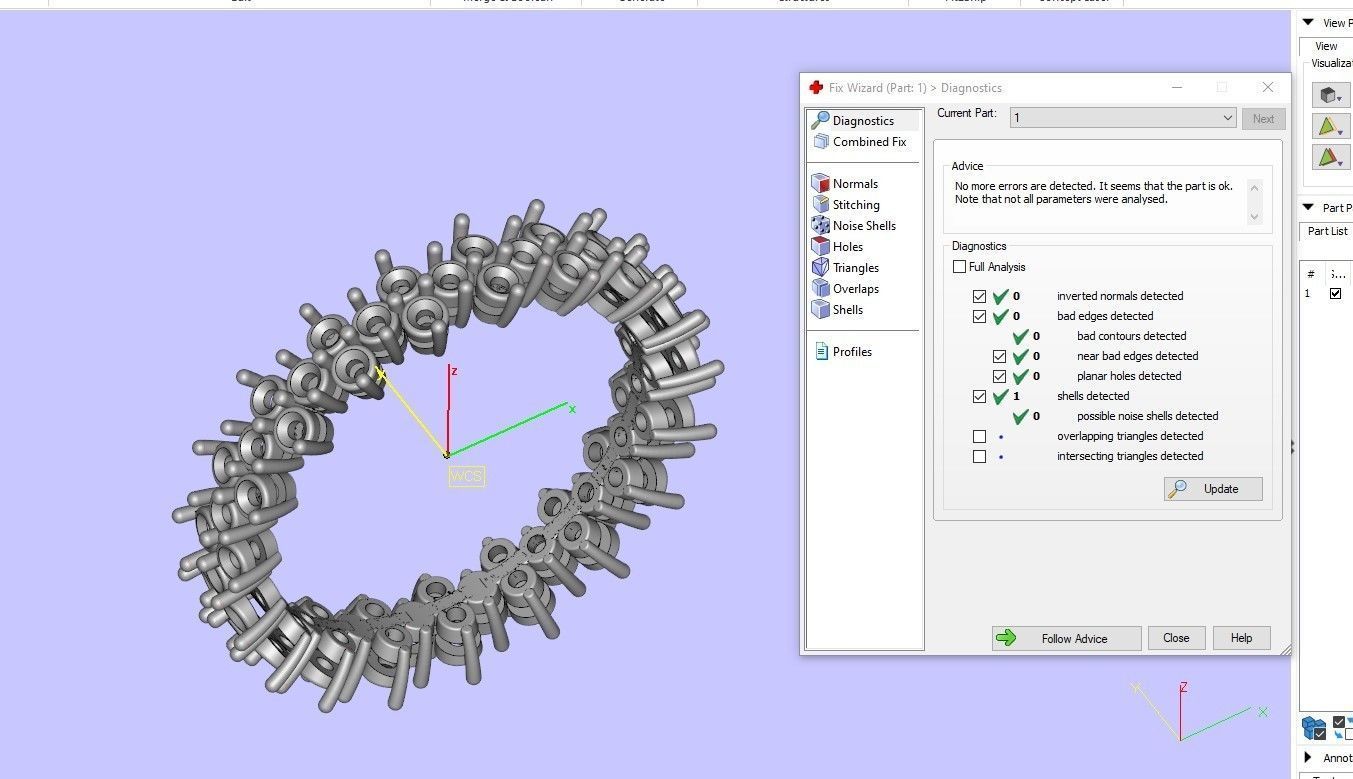The width and height of the screenshot is (1353, 779).
Task: Collapse the View Pages panel
Action: click(1308, 23)
